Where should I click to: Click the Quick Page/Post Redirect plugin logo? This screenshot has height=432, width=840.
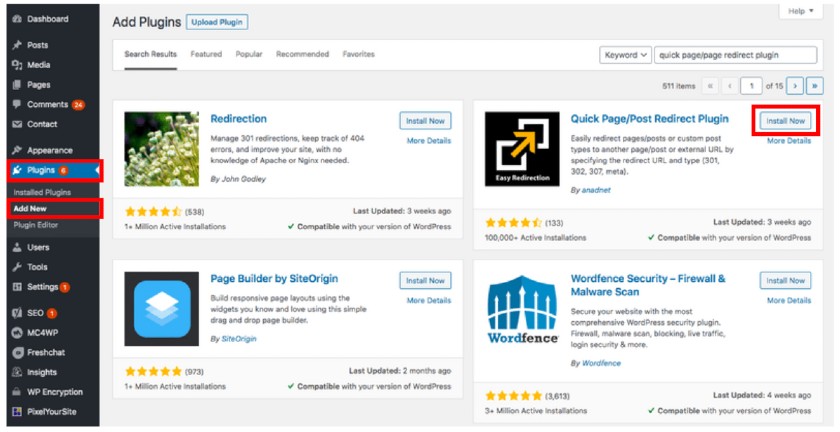pos(522,149)
